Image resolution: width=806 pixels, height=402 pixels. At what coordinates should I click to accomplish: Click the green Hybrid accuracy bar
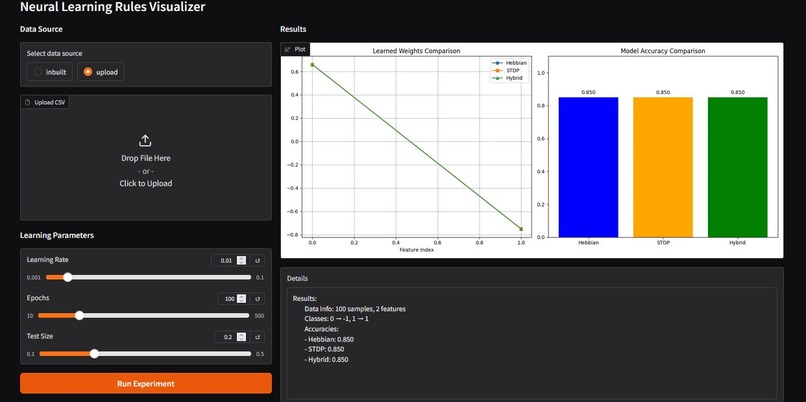(737, 167)
